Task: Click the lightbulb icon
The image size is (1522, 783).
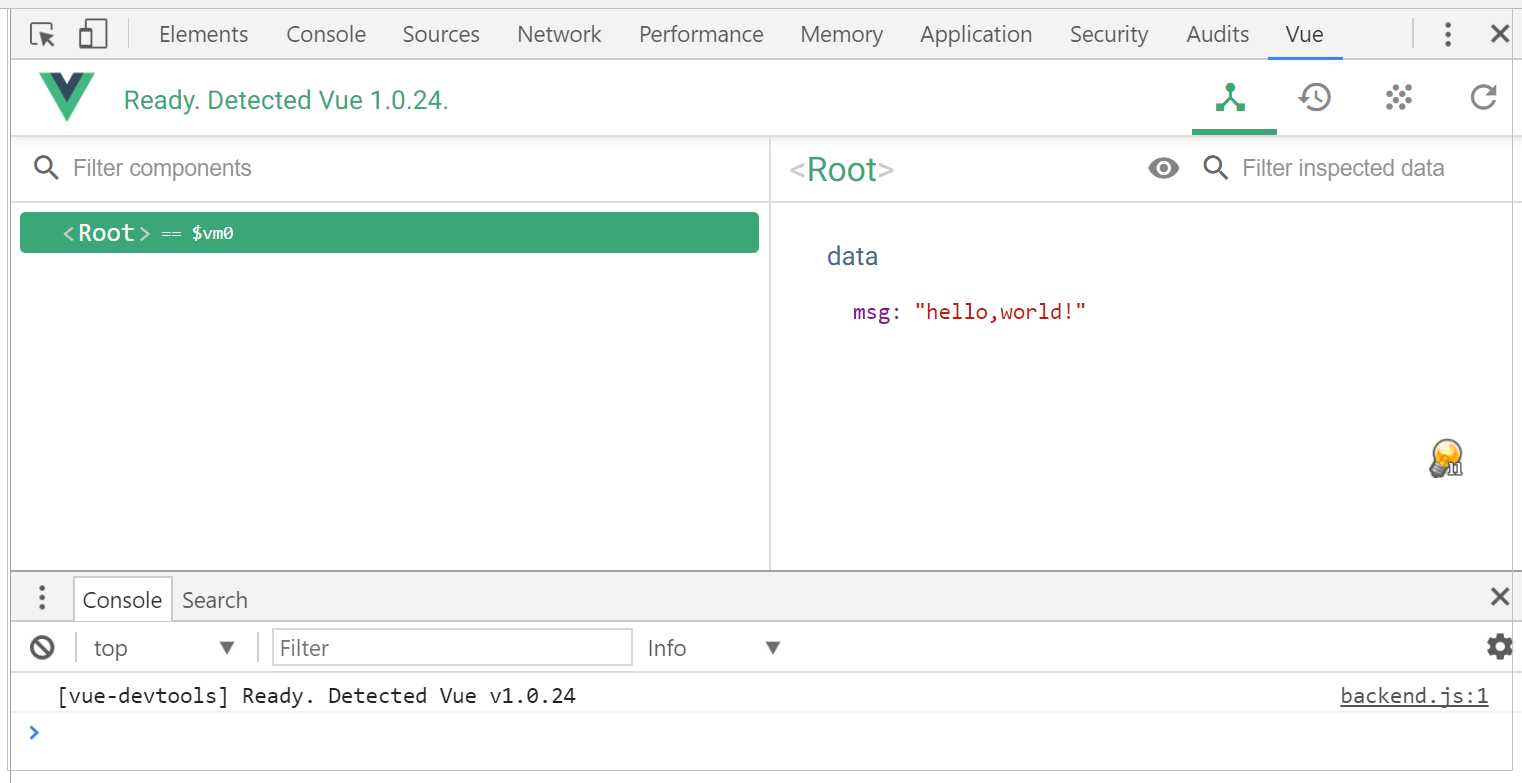Action: point(1446,458)
